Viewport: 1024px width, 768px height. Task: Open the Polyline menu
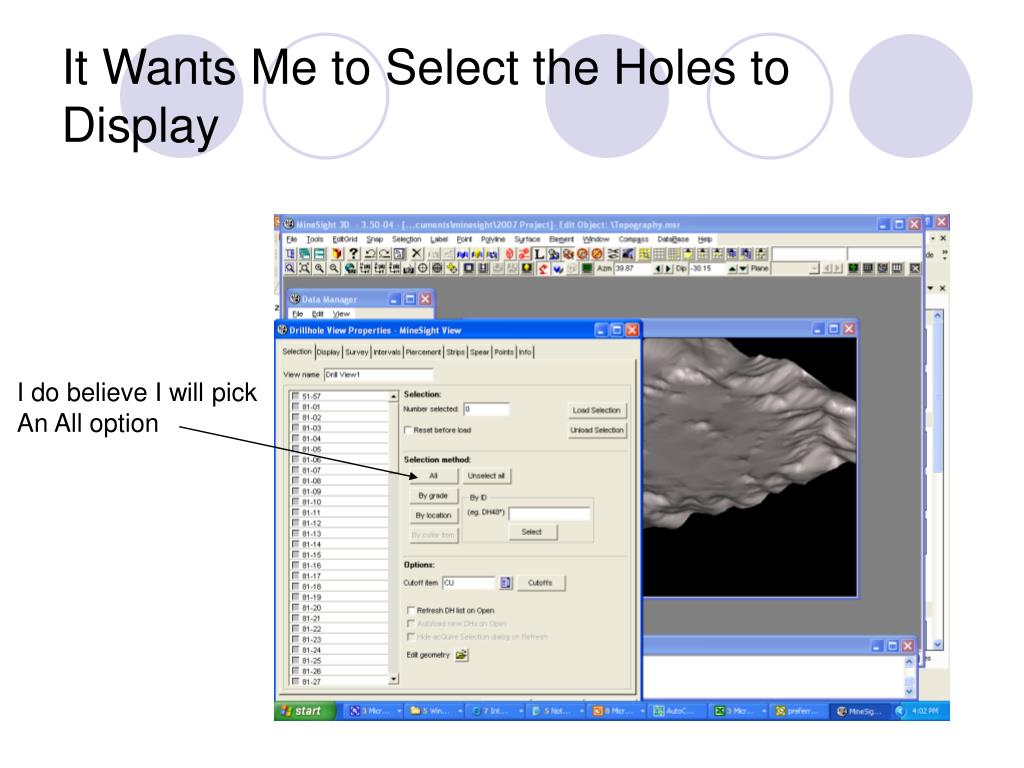point(493,240)
